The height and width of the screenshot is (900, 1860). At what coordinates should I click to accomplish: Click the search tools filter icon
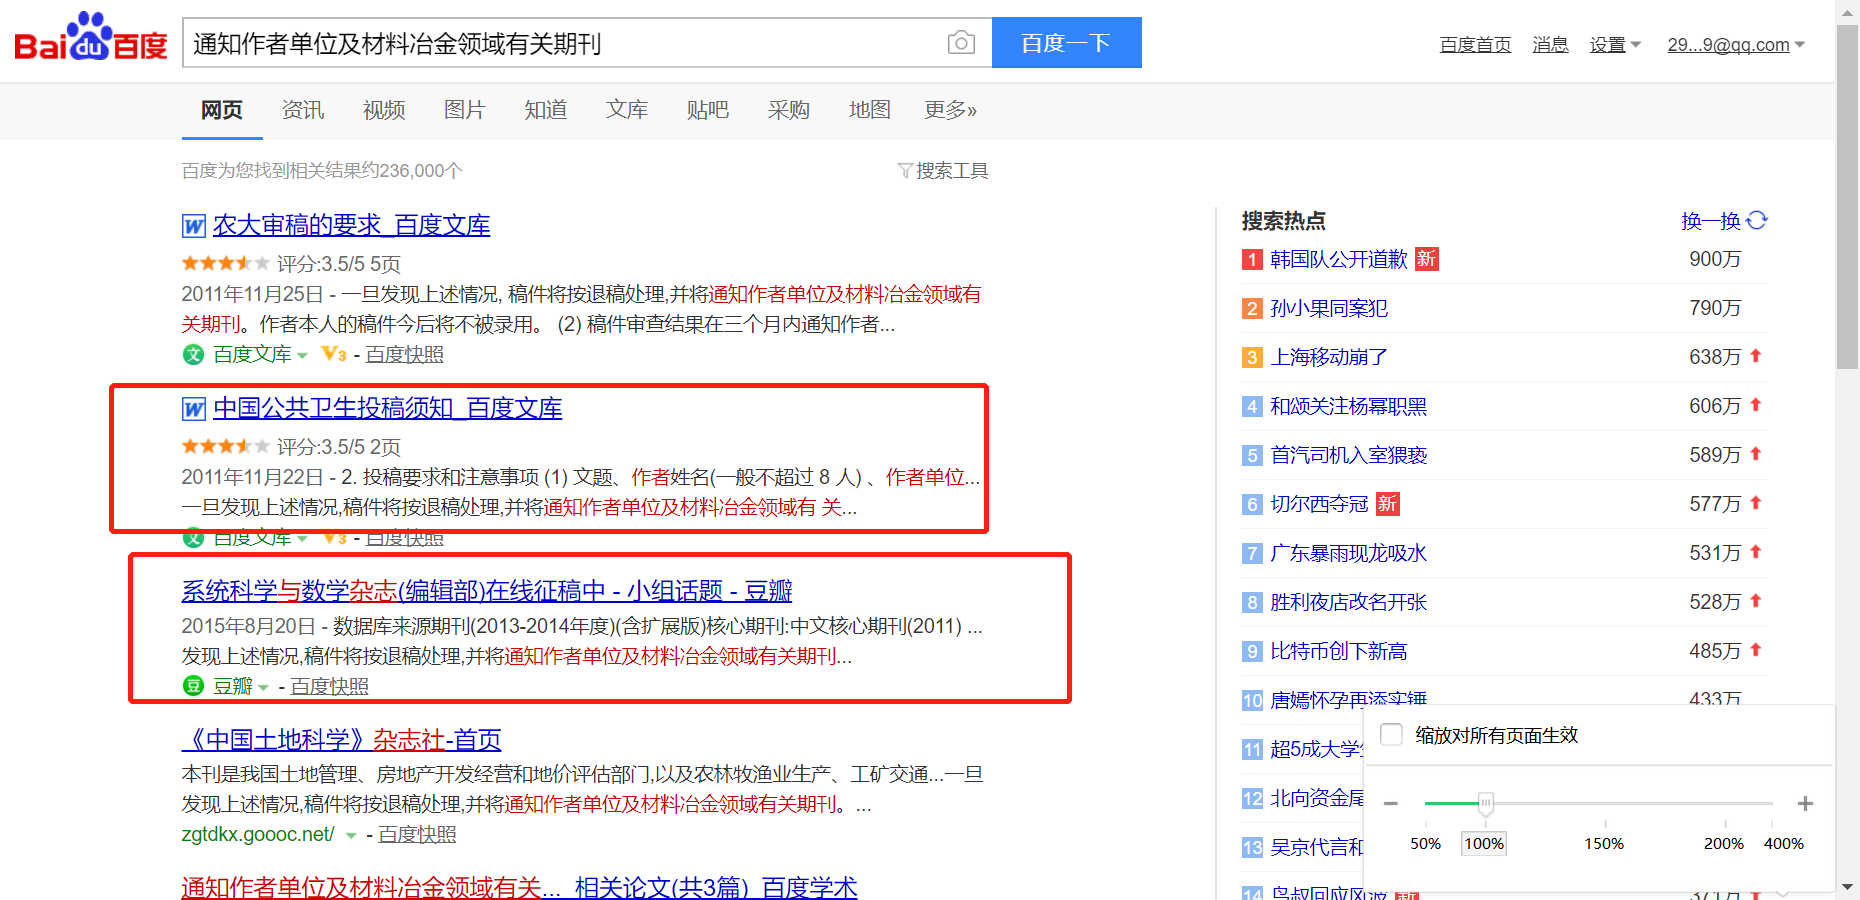coord(905,171)
